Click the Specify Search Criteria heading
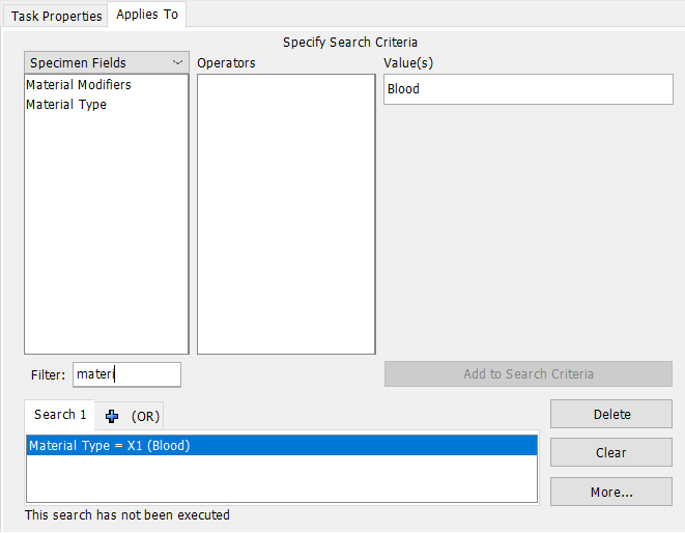Viewport: 685px width, 533px height. tap(350, 42)
